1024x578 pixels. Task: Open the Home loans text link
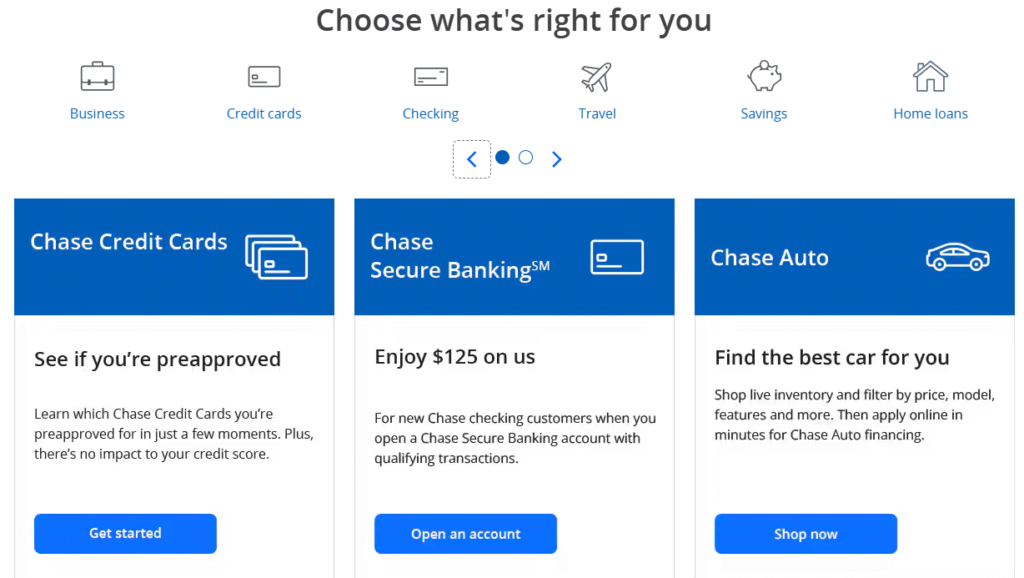[x=930, y=114]
